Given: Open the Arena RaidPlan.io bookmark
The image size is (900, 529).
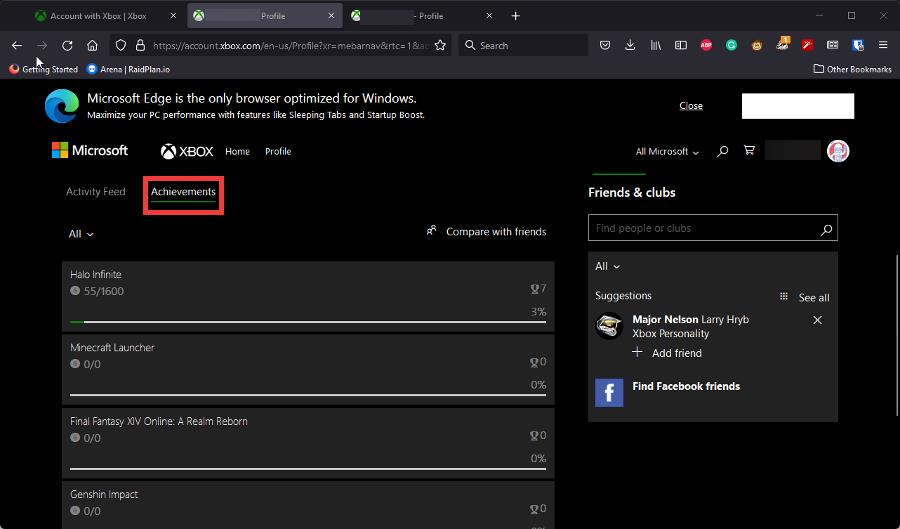Looking at the screenshot, I should [x=128, y=69].
